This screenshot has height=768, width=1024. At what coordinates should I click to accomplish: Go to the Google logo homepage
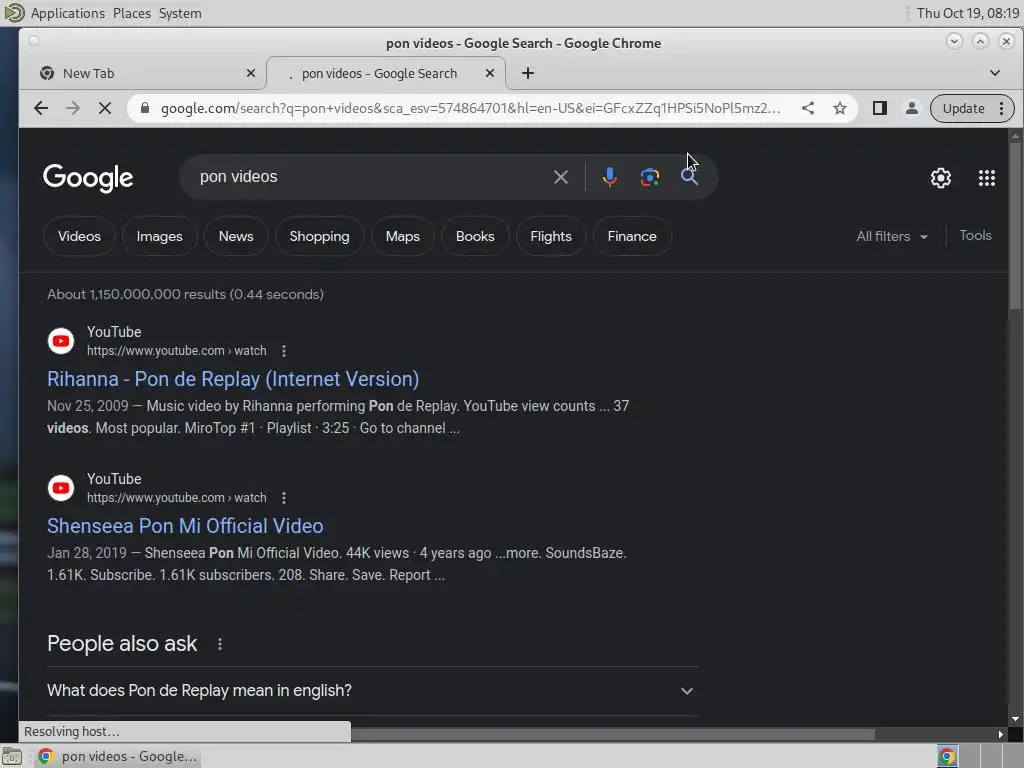click(88, 178)
